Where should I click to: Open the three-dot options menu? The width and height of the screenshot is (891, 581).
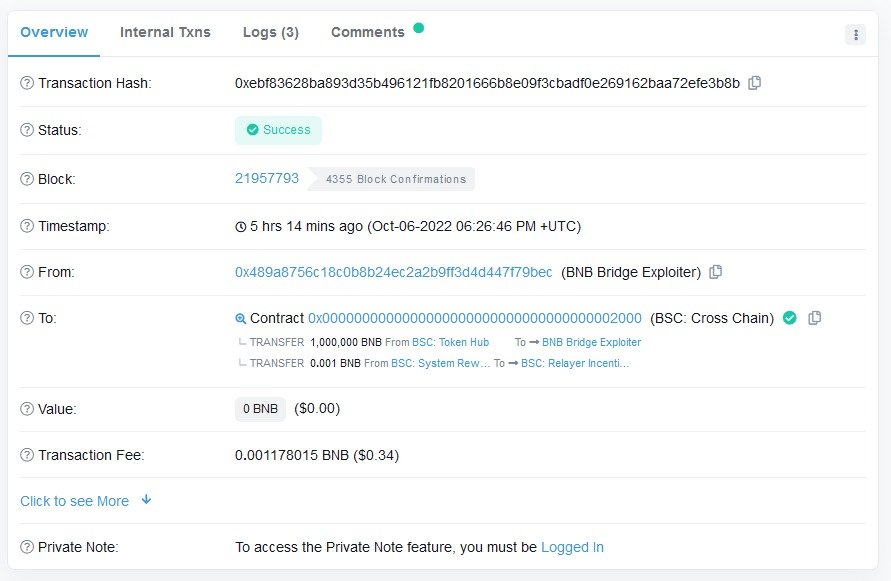855,34
